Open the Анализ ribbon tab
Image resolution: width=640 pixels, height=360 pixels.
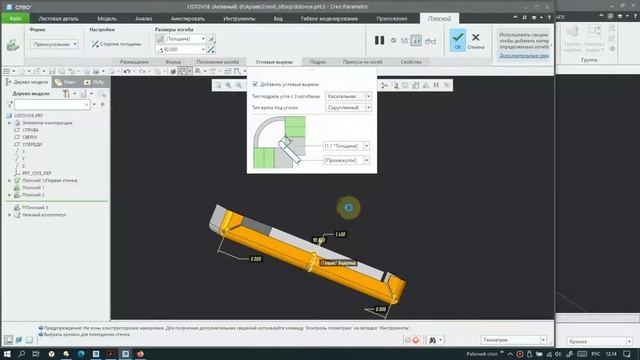(x=144, y=18)
